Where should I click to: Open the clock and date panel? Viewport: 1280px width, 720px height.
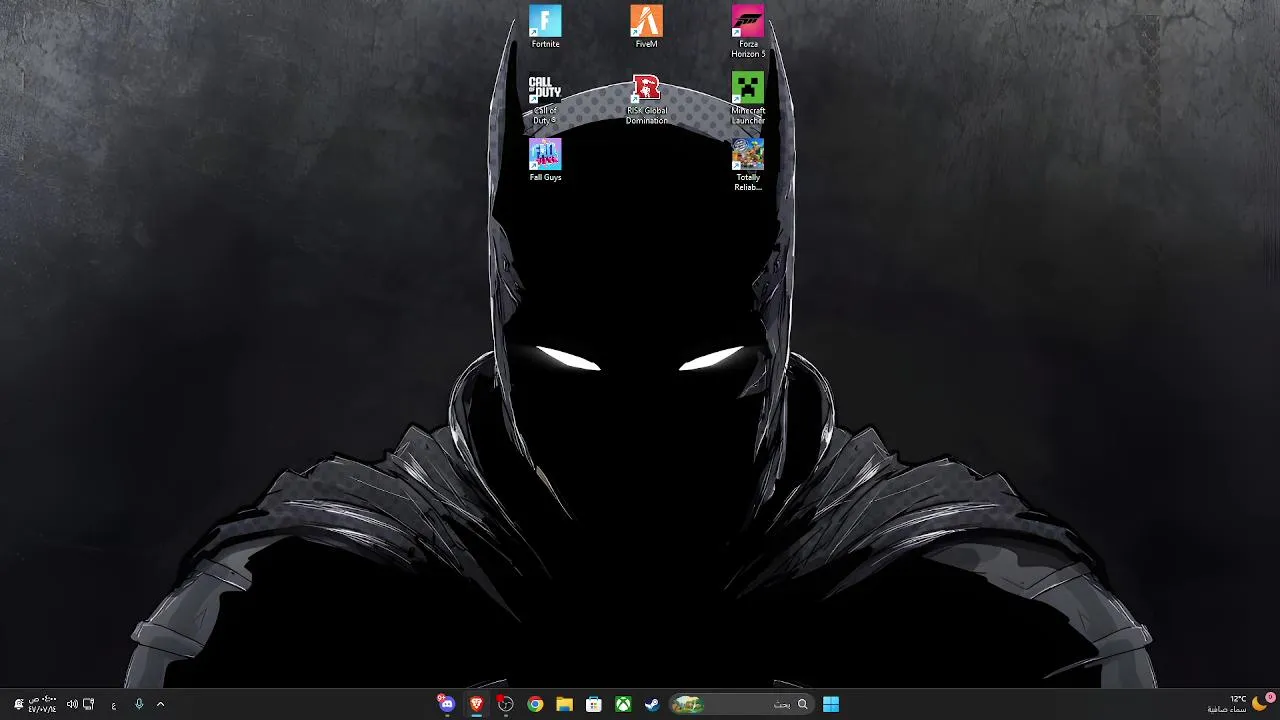pos(42,704)
